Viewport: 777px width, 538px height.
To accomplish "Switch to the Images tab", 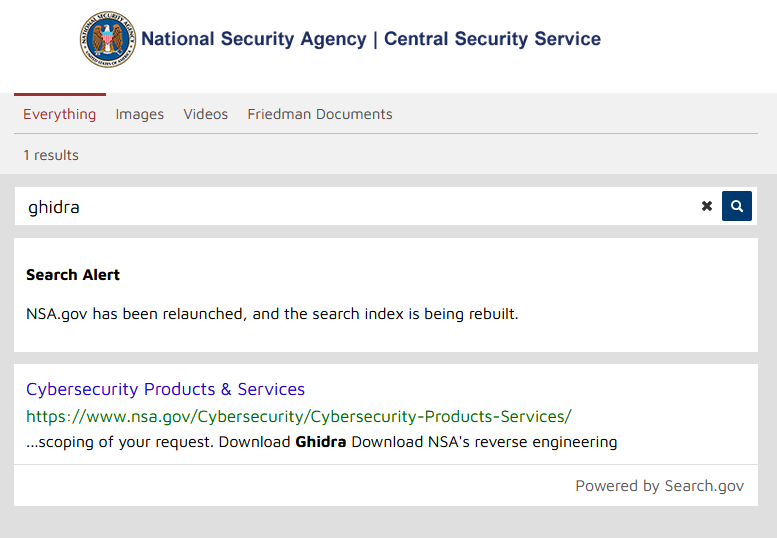I will coord(140,114).
